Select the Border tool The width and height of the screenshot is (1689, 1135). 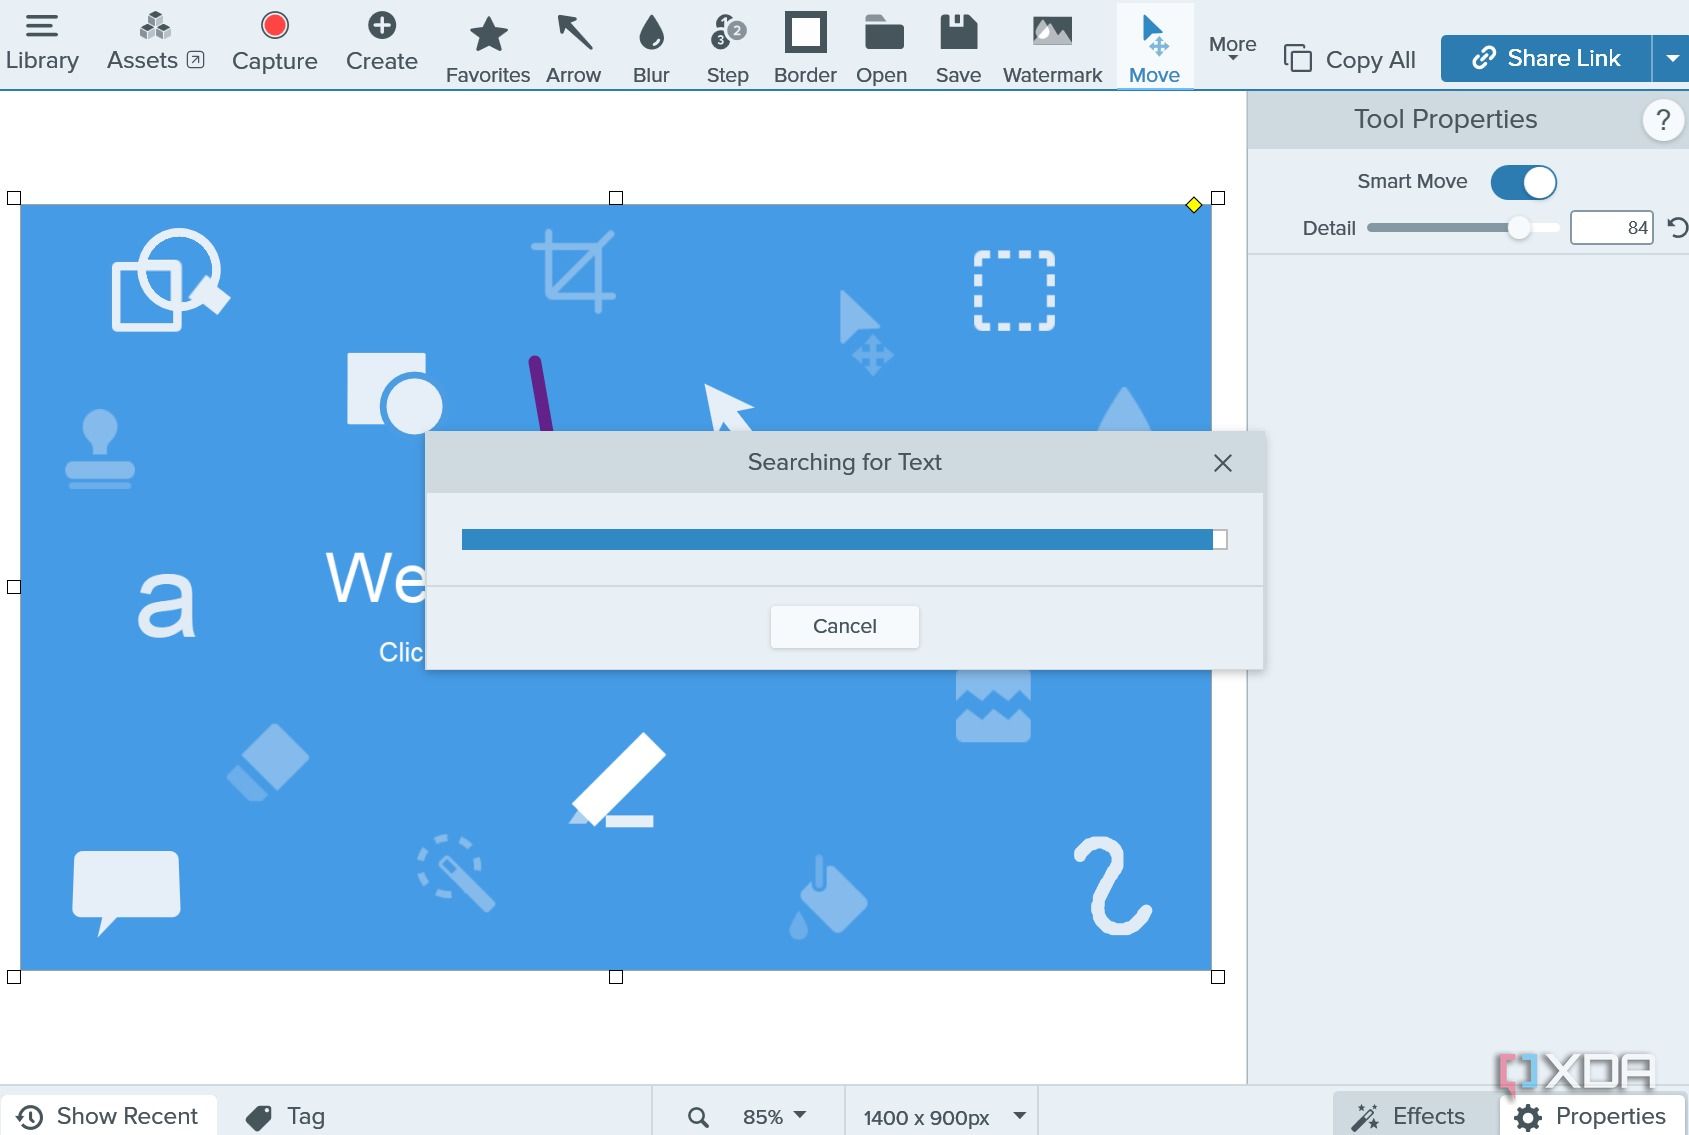[x=804, y=40]
